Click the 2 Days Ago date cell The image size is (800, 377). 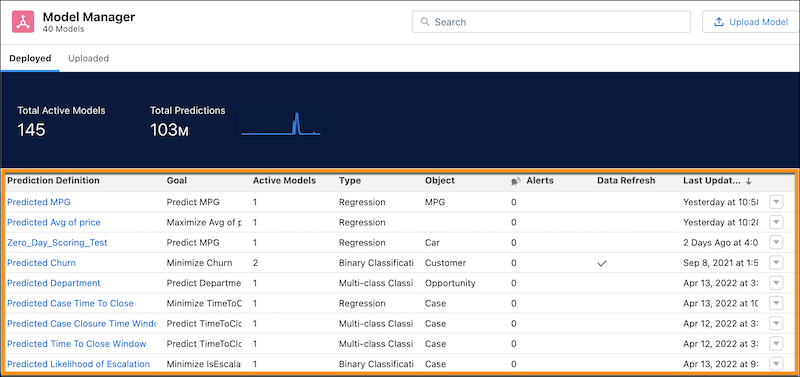click(x=720, y=242)
